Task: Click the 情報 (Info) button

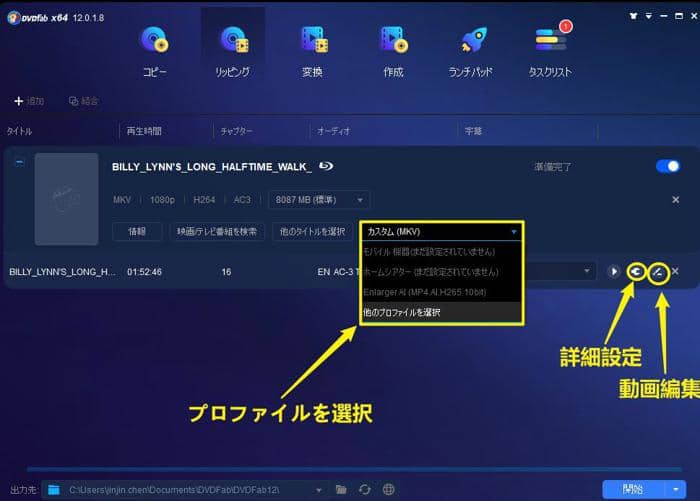Action: point(137,231)
